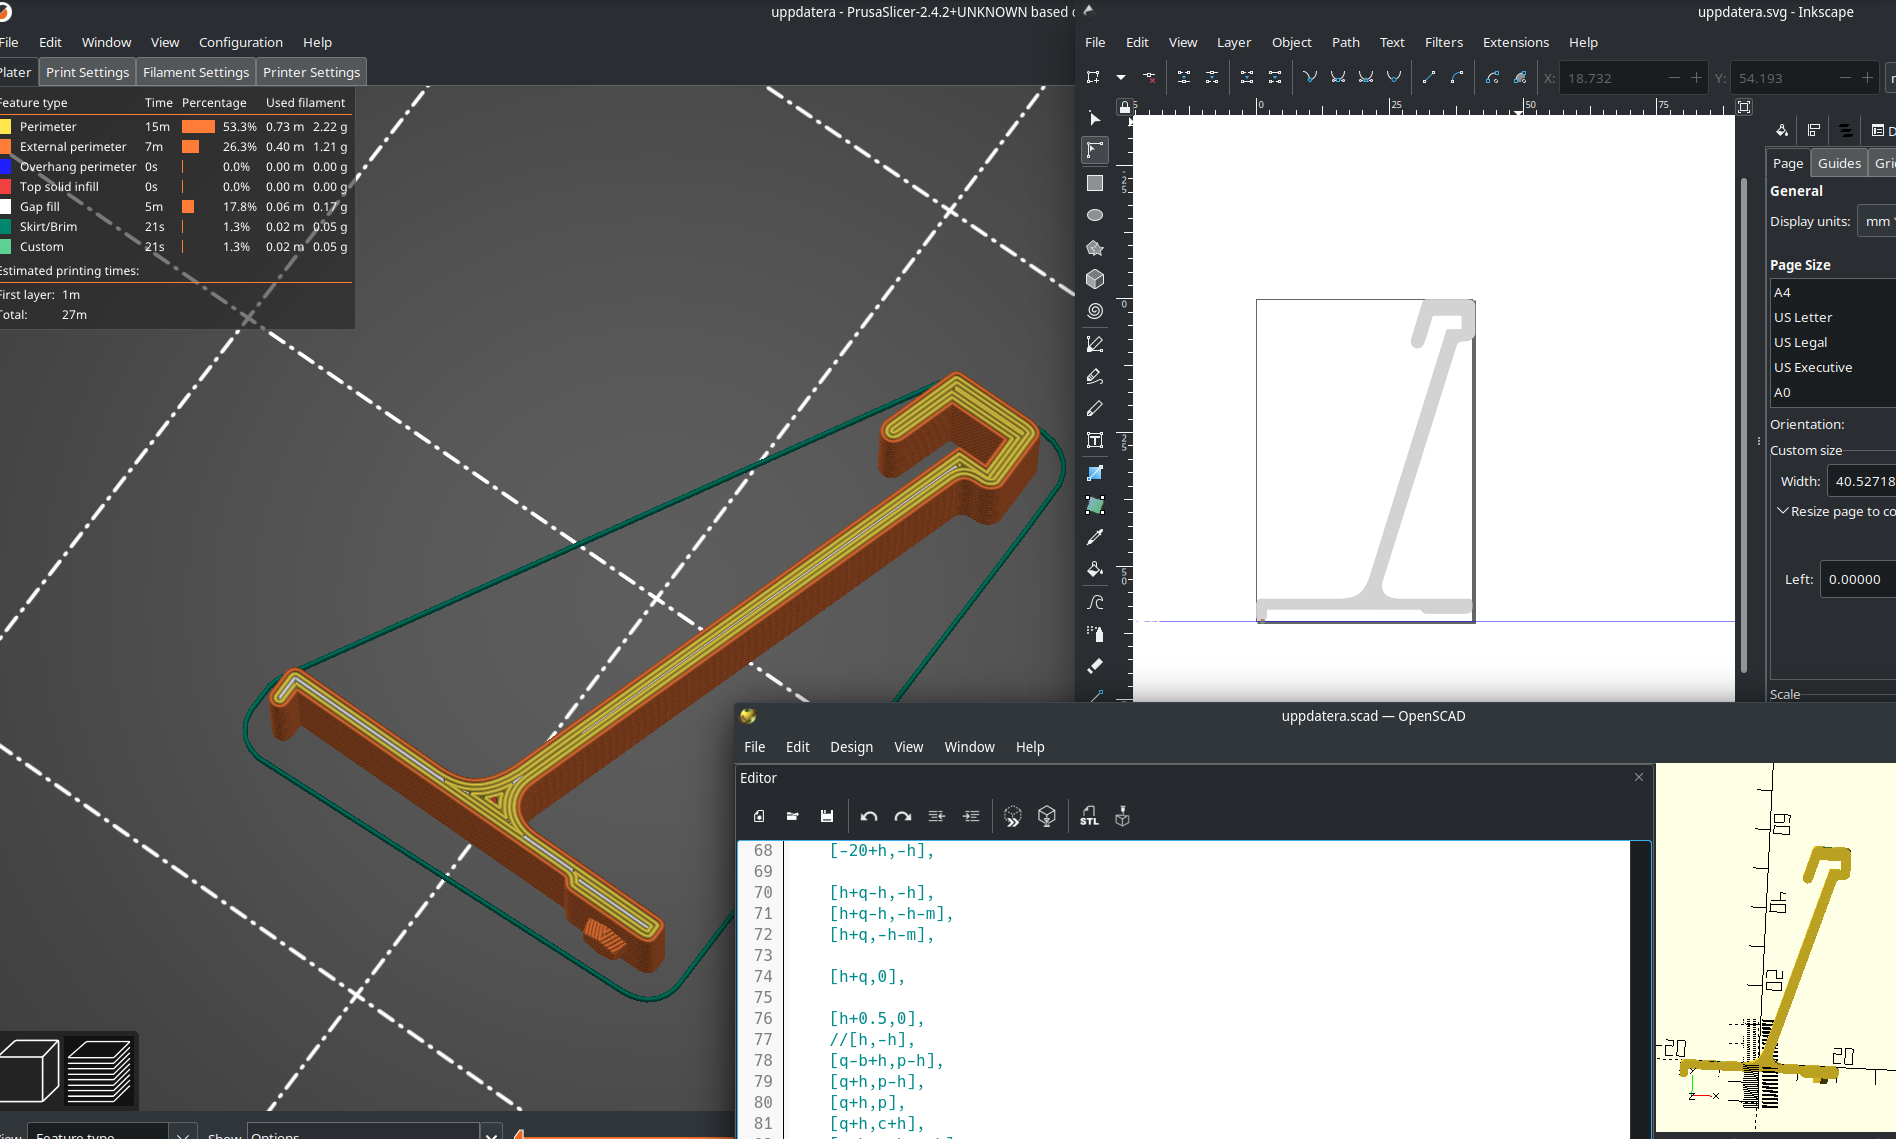The image size is (1896, 1139).
Task: Click the page Width input field
Action: [x=1862, y=481]
